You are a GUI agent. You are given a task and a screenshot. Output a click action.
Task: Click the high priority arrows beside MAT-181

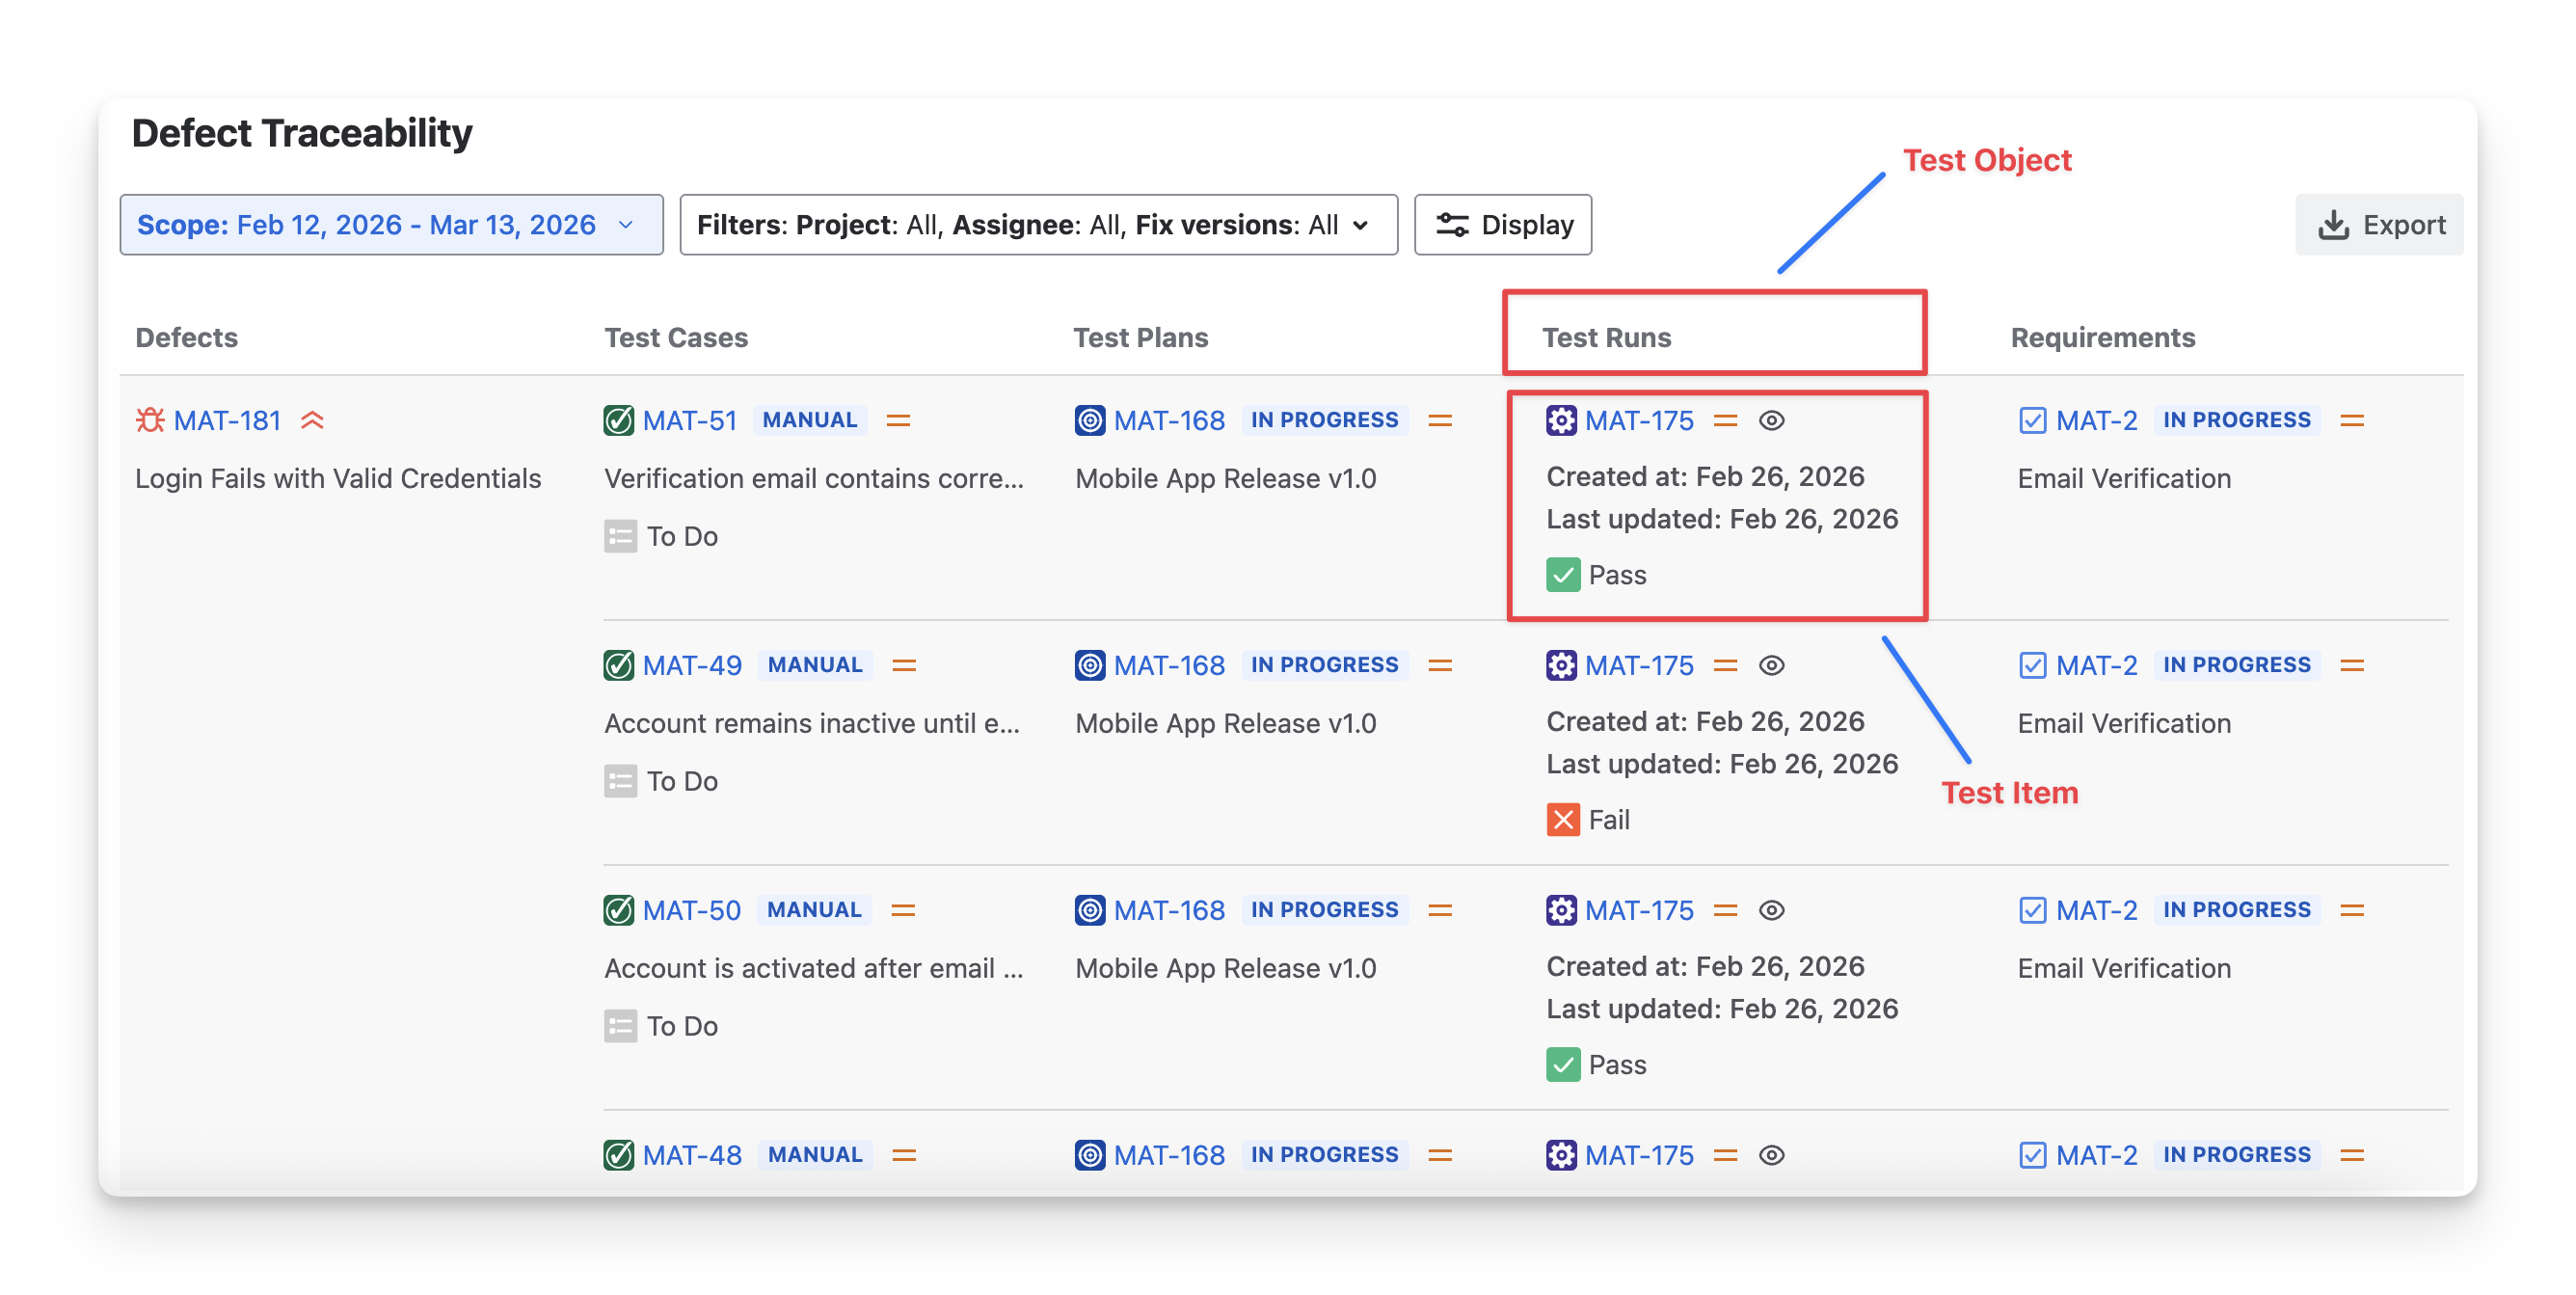313,420
